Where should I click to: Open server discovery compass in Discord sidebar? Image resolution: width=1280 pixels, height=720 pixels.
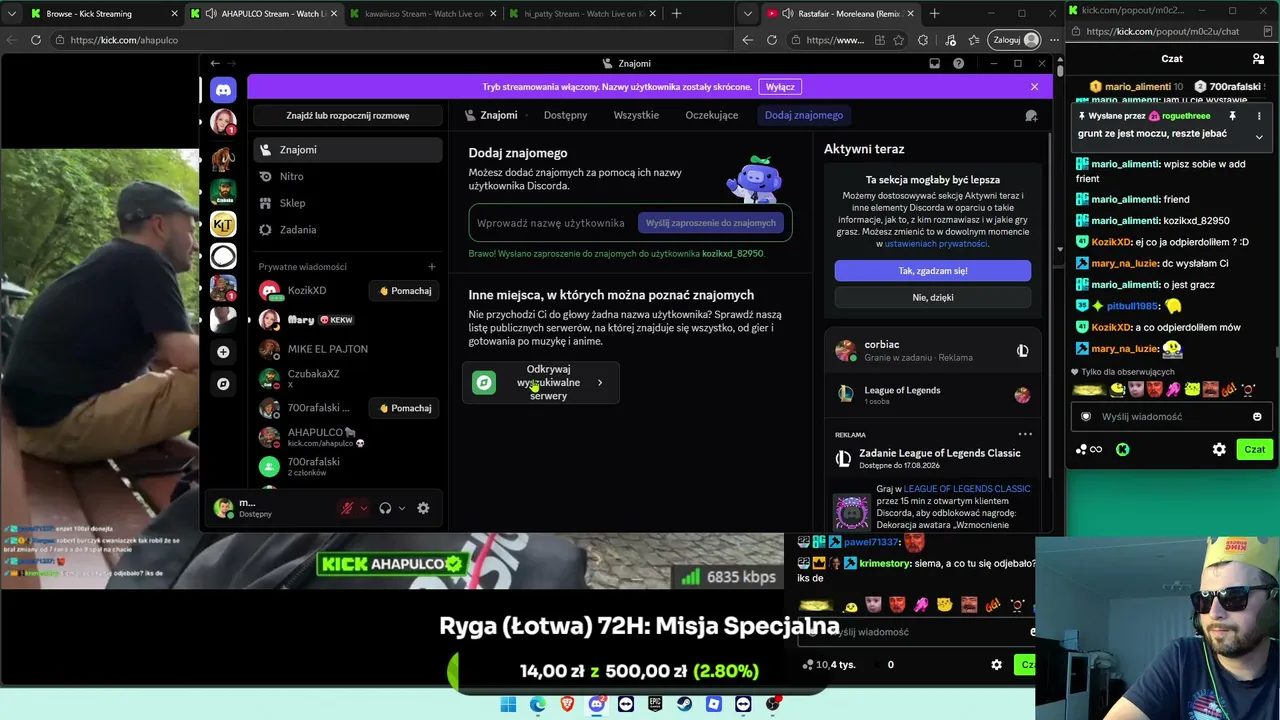(x=223, y=384)
